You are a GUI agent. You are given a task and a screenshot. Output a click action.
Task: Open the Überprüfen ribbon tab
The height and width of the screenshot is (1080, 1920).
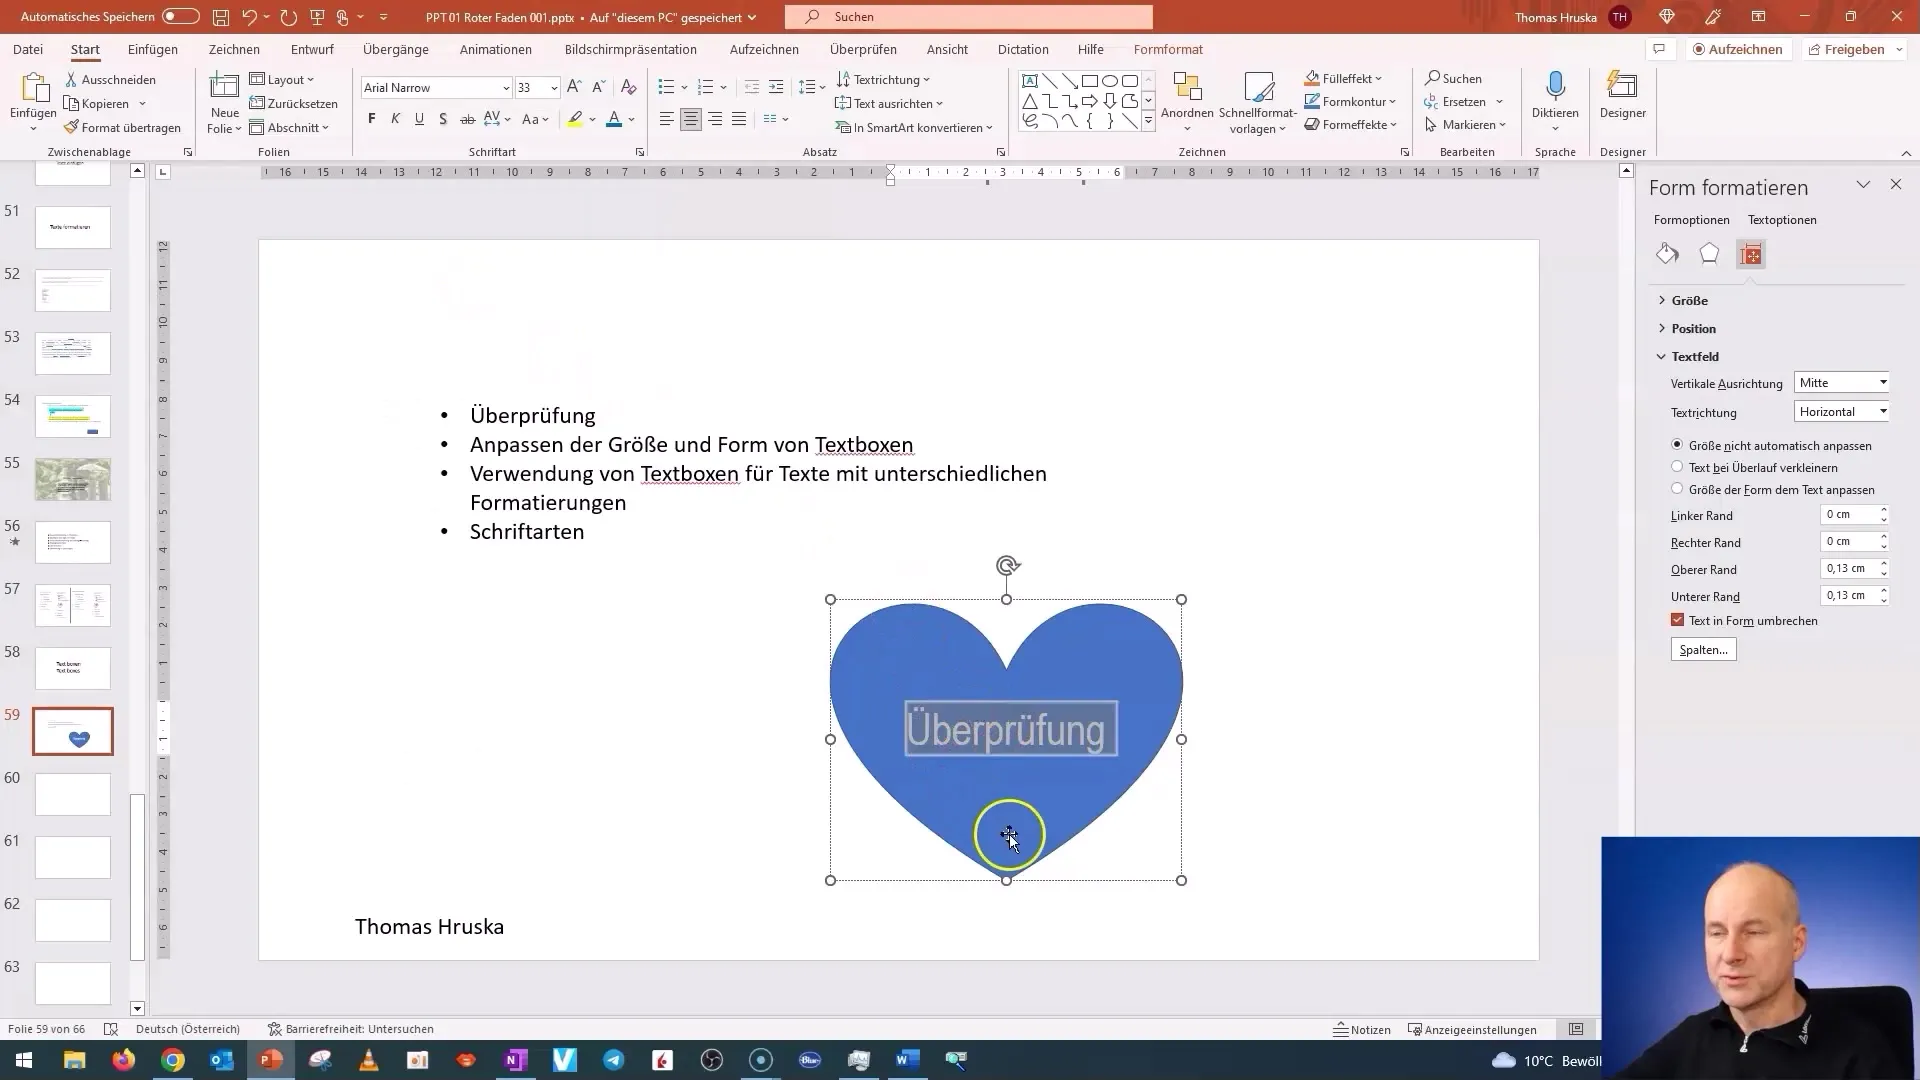pyautogui.click(x=864, y=49)
